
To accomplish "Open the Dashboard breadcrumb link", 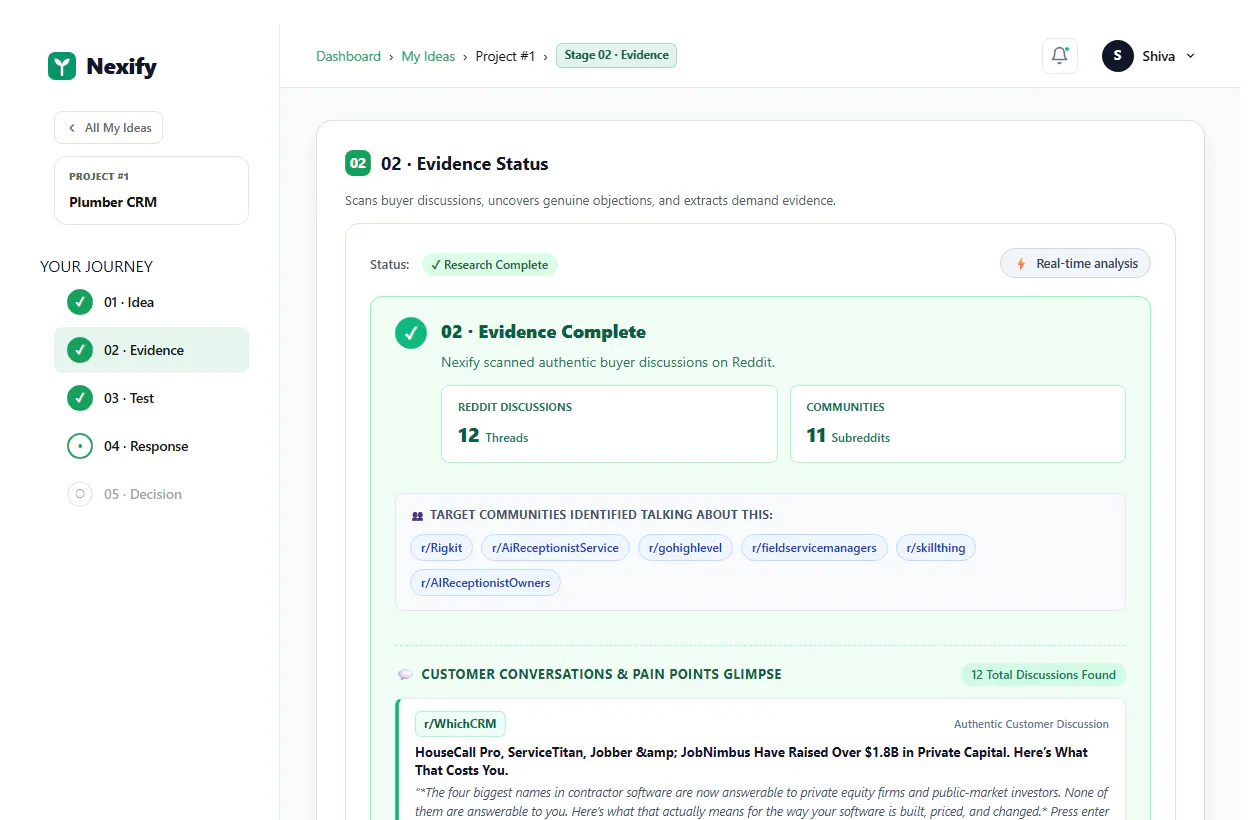I will point(348,56).
